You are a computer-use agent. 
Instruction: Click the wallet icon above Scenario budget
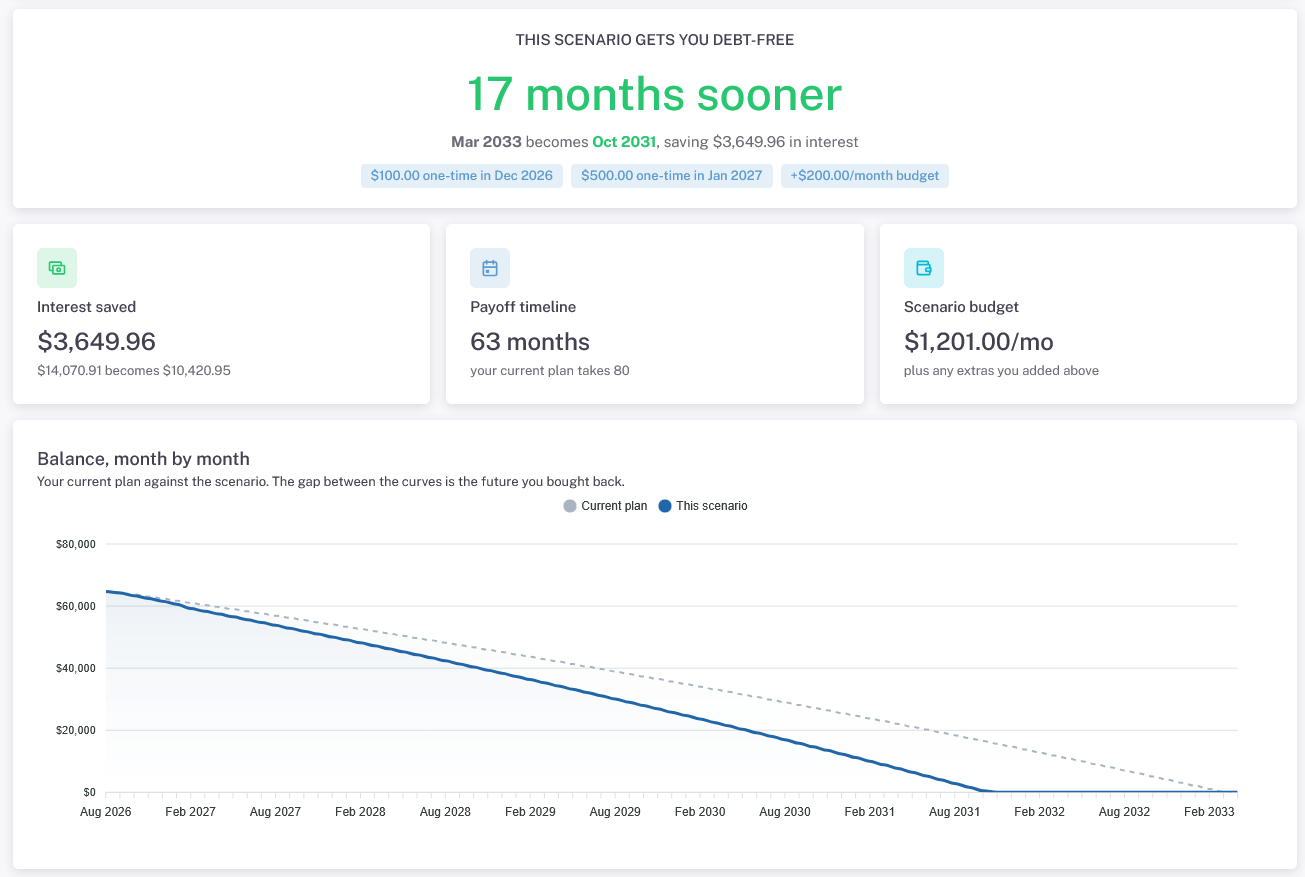point(924,268)
